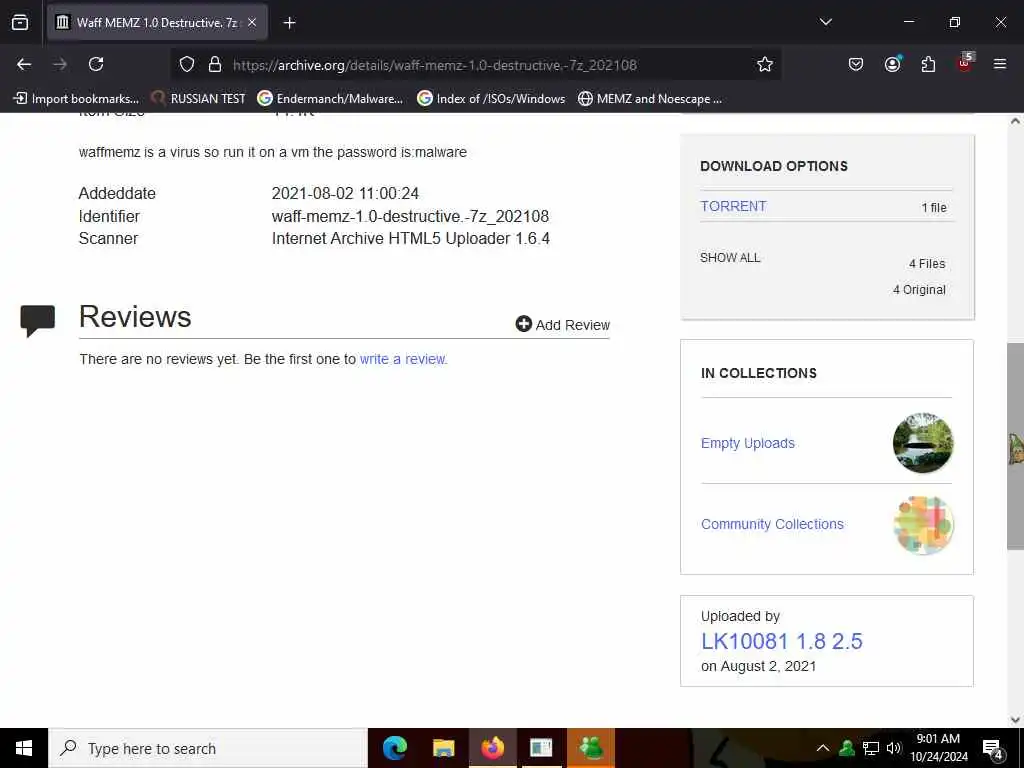Click the Addeddate value 2021-08-02 11:00:24
Image resolution: width=1024 pixels, height=768 pixels.
(345, 193)
